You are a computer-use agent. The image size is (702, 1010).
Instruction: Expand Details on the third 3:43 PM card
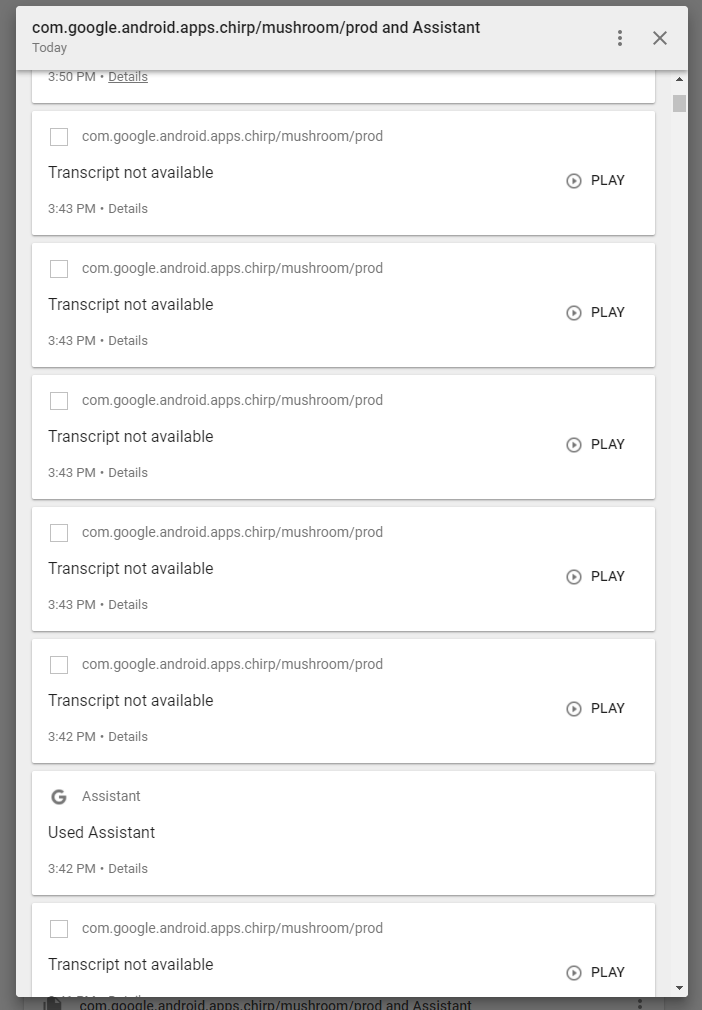128,472
